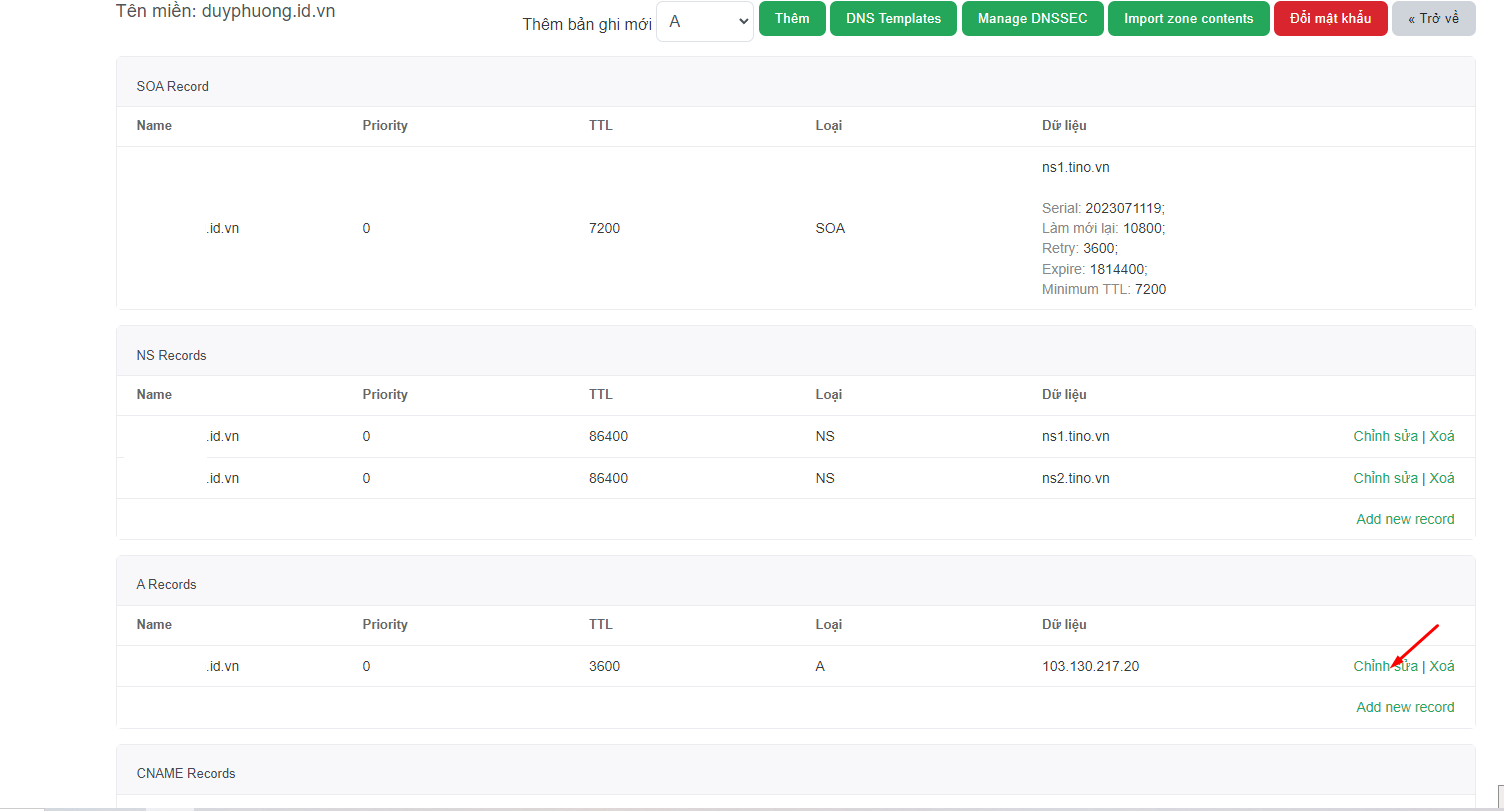Open DNS Templates
This screenshot has width=1504, height=811.
click(893, 19)
